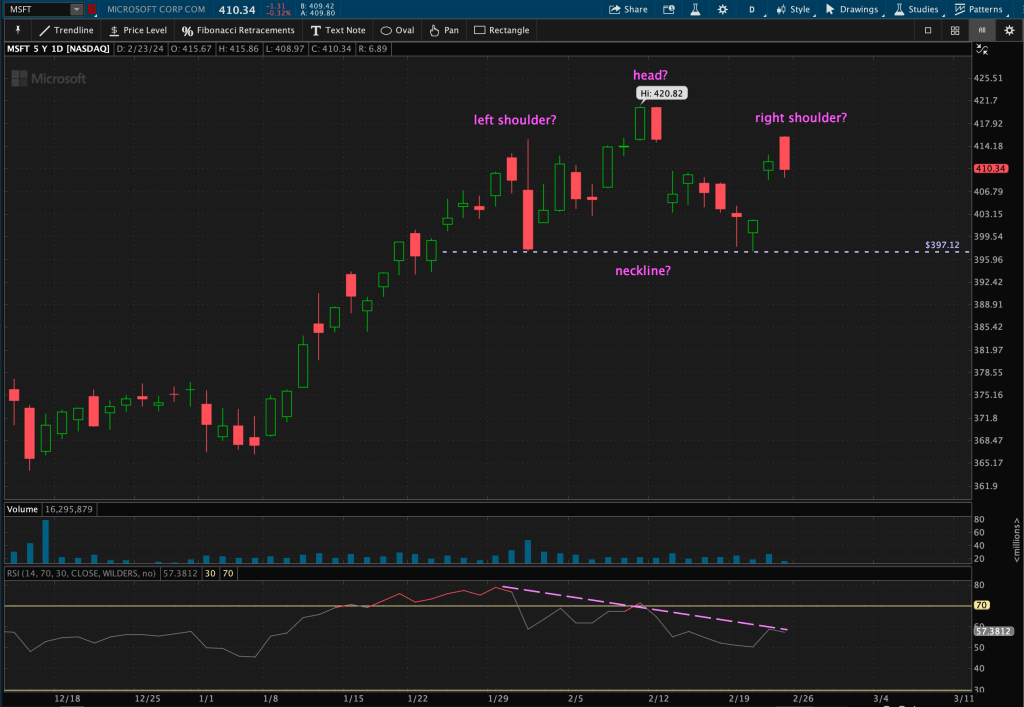Viewport: 1024px width, 707px height.
Task: Pick the Oval drawing tool
Action: coord(397,30)
